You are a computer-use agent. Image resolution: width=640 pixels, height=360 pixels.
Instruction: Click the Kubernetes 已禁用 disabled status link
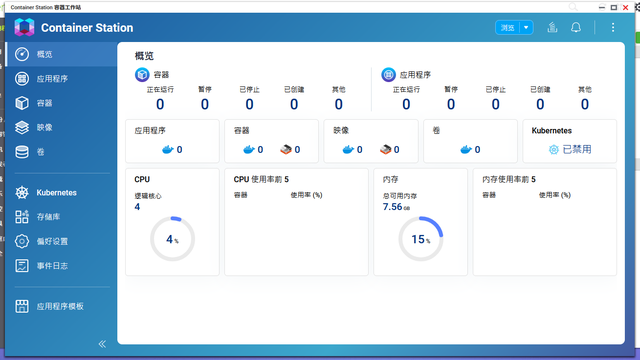pyautogui.click(x=570, y=149)
